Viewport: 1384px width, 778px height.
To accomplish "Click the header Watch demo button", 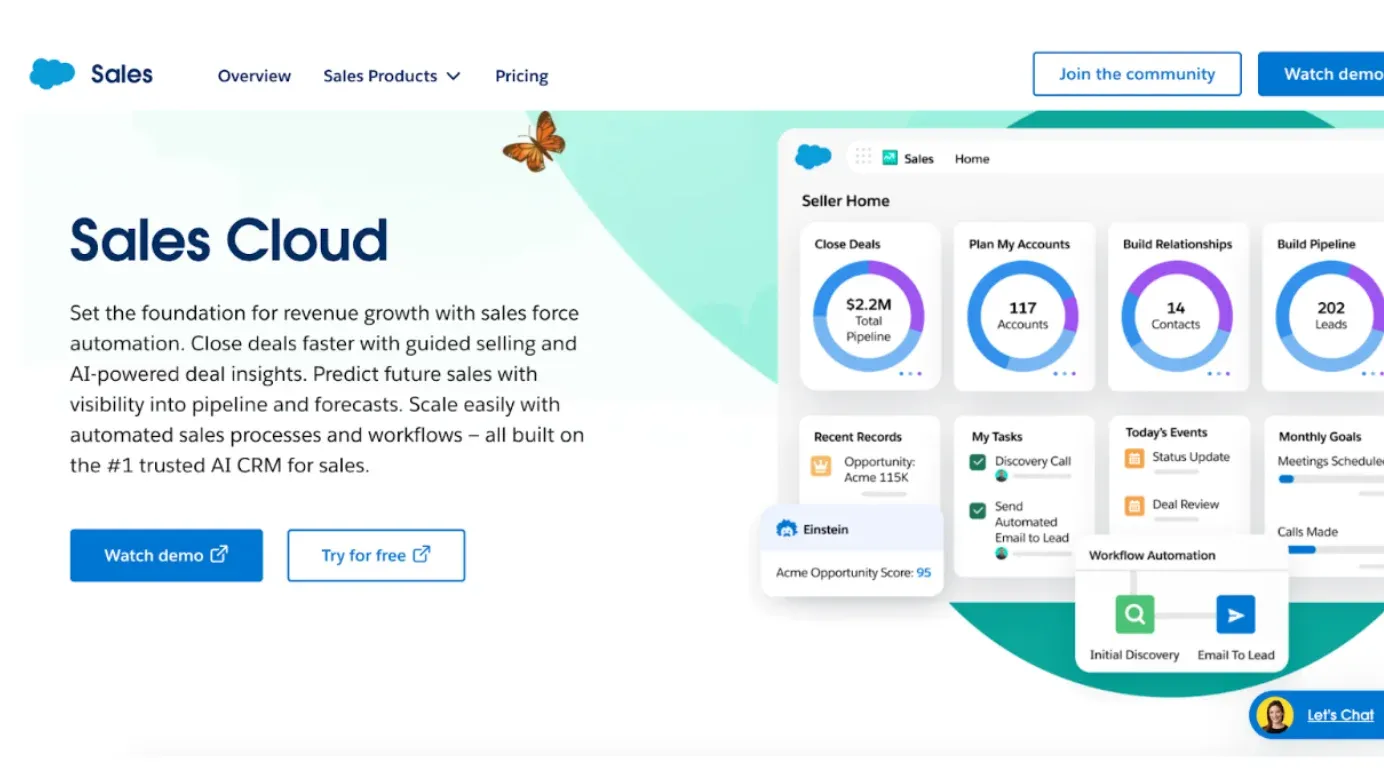I will point(1322,74).
